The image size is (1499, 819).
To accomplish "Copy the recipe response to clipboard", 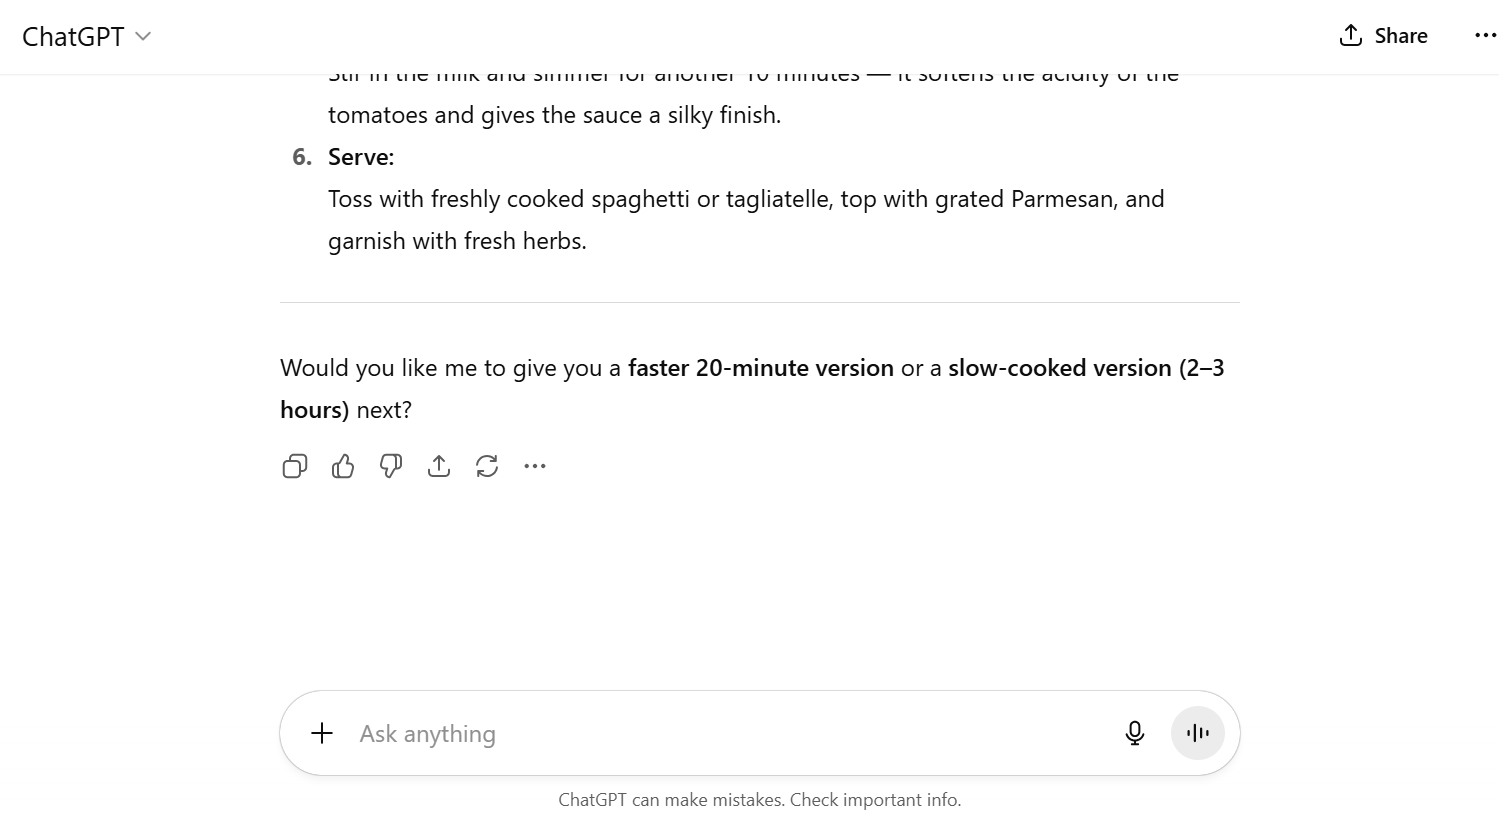I will (x=294, y=466).
